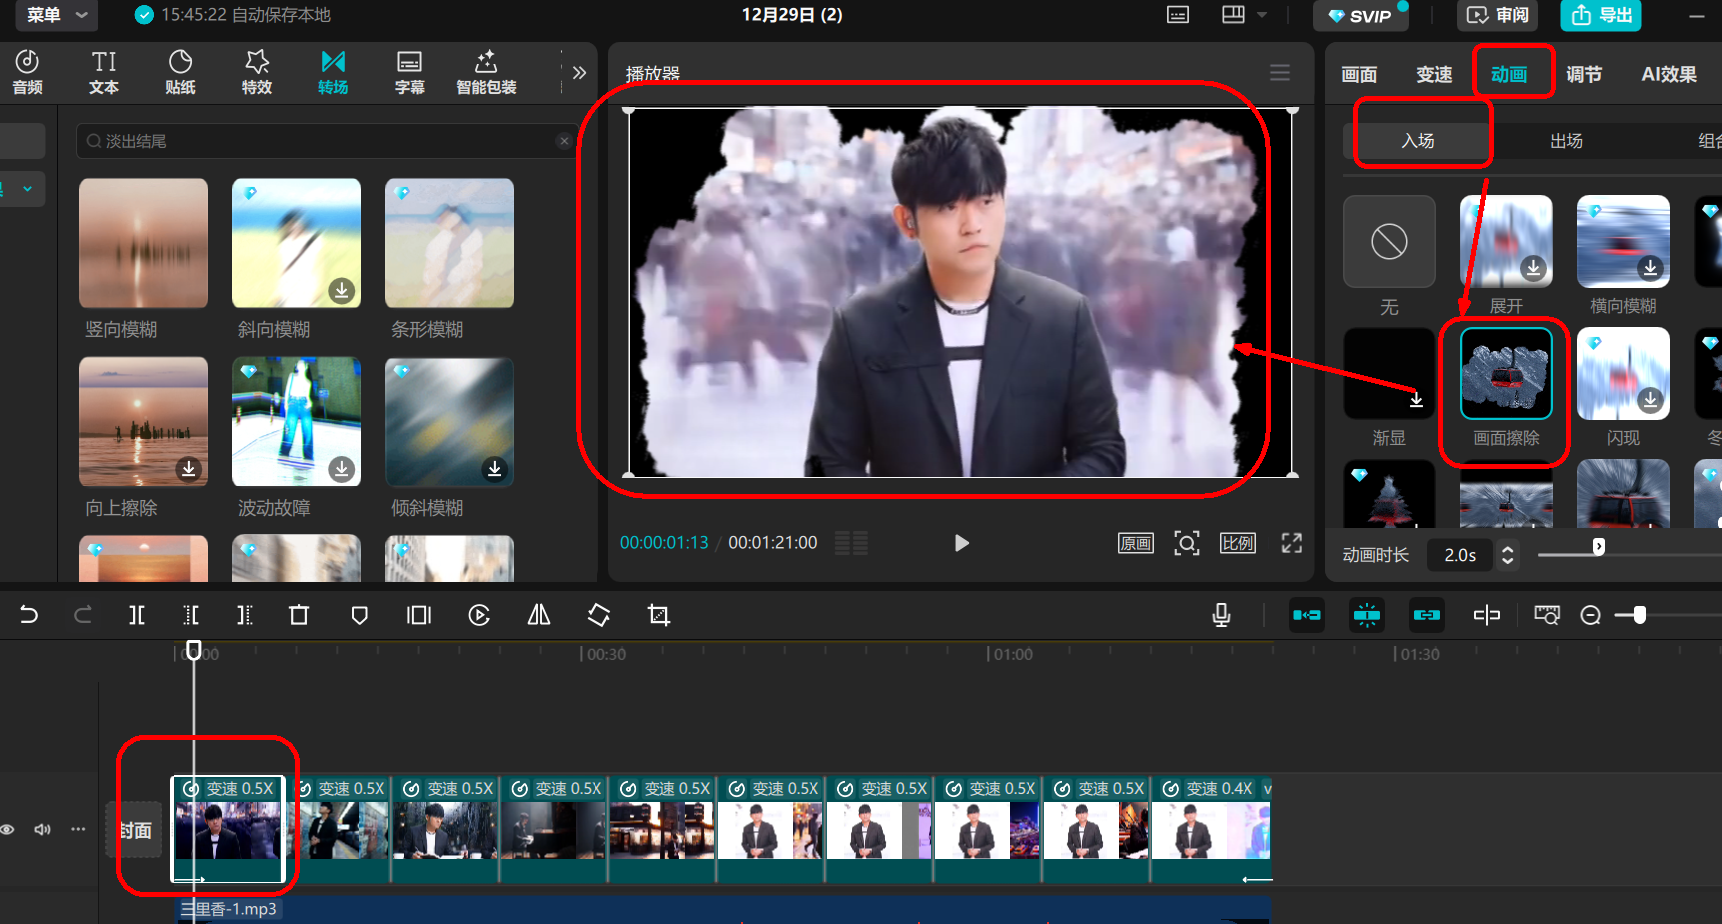
Task: Select the 闪现 entrance animation
Action: (1623, 373)
